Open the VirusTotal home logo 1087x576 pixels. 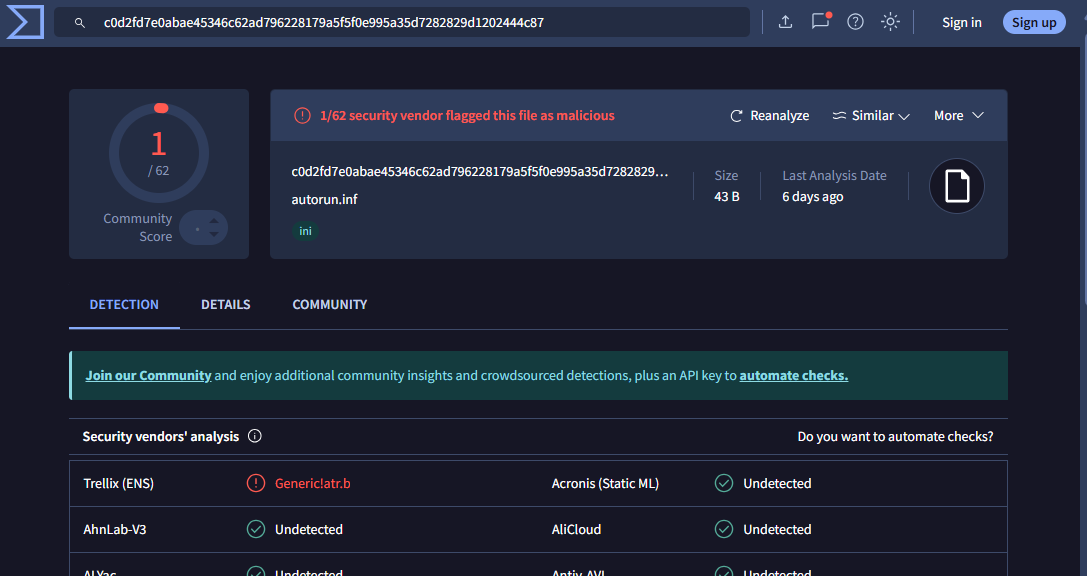pyautogui.click(x=26, y=22)
